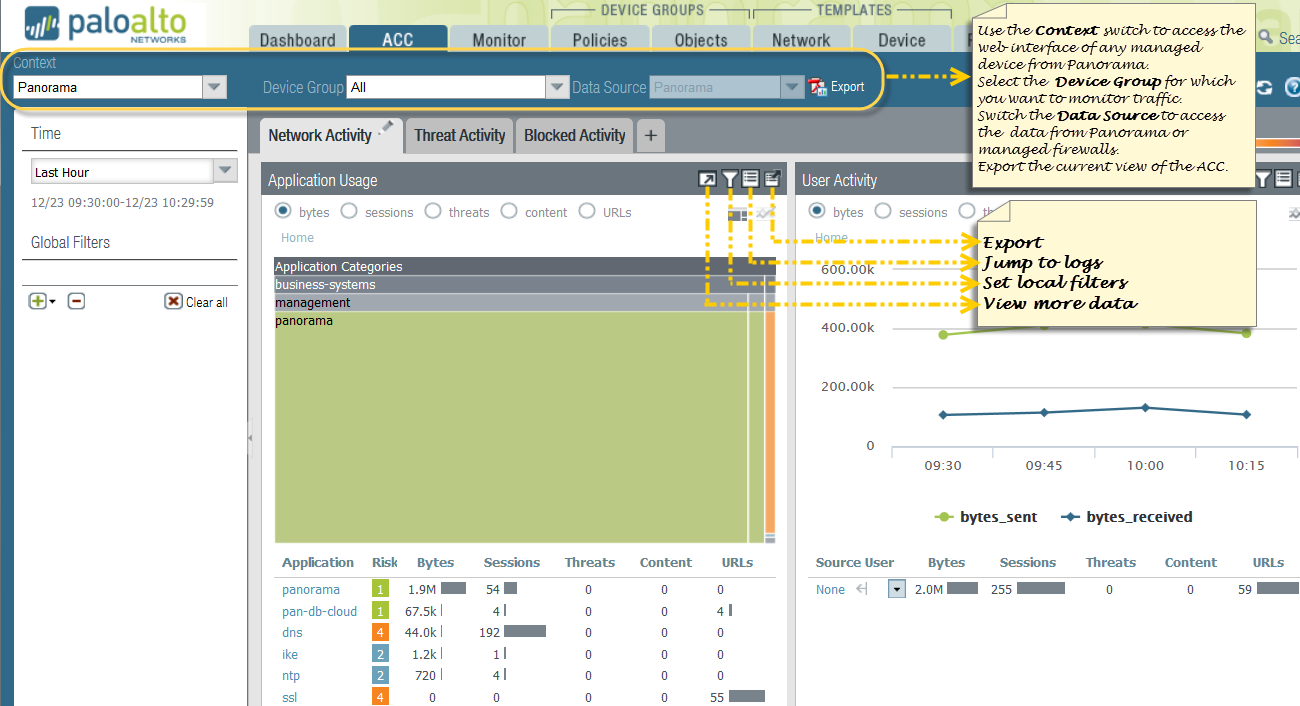Expand the Device Group dropdown
The width and height of the screenshot is (1300, 706).
[x=557, y=87]
